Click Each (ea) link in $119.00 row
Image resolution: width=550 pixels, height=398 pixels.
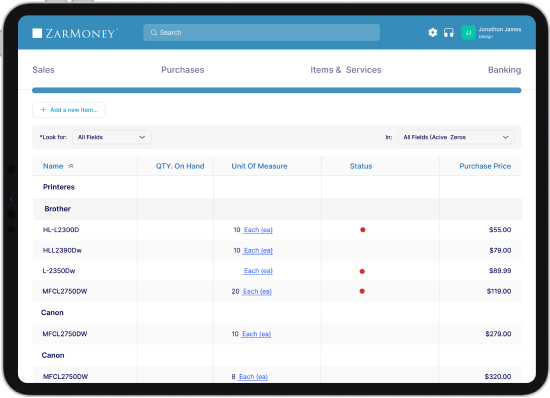click(257, 292)
